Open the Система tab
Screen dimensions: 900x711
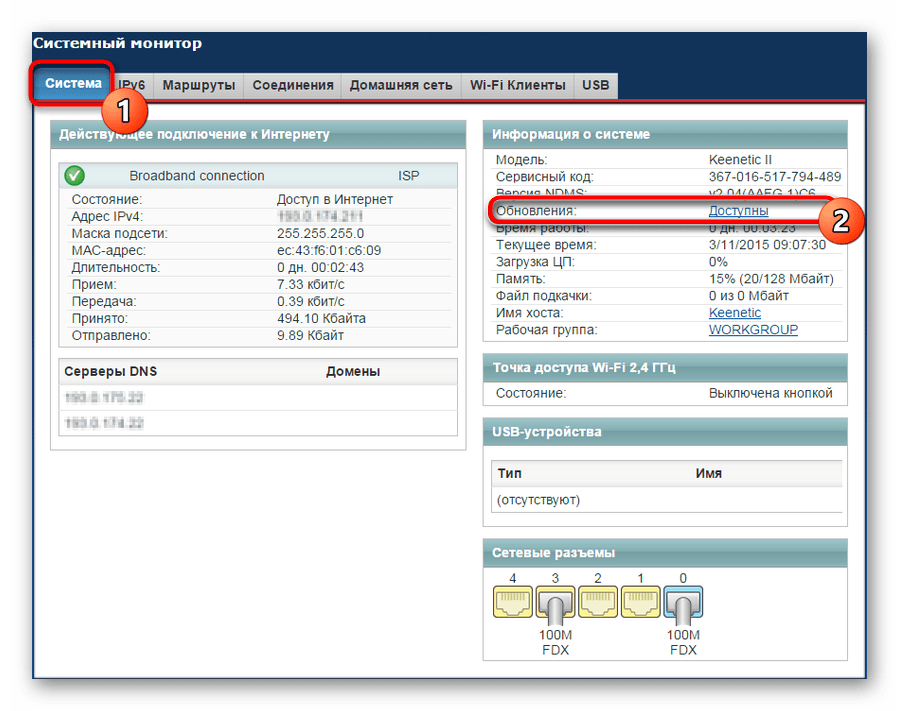click(x=73, y=84)
